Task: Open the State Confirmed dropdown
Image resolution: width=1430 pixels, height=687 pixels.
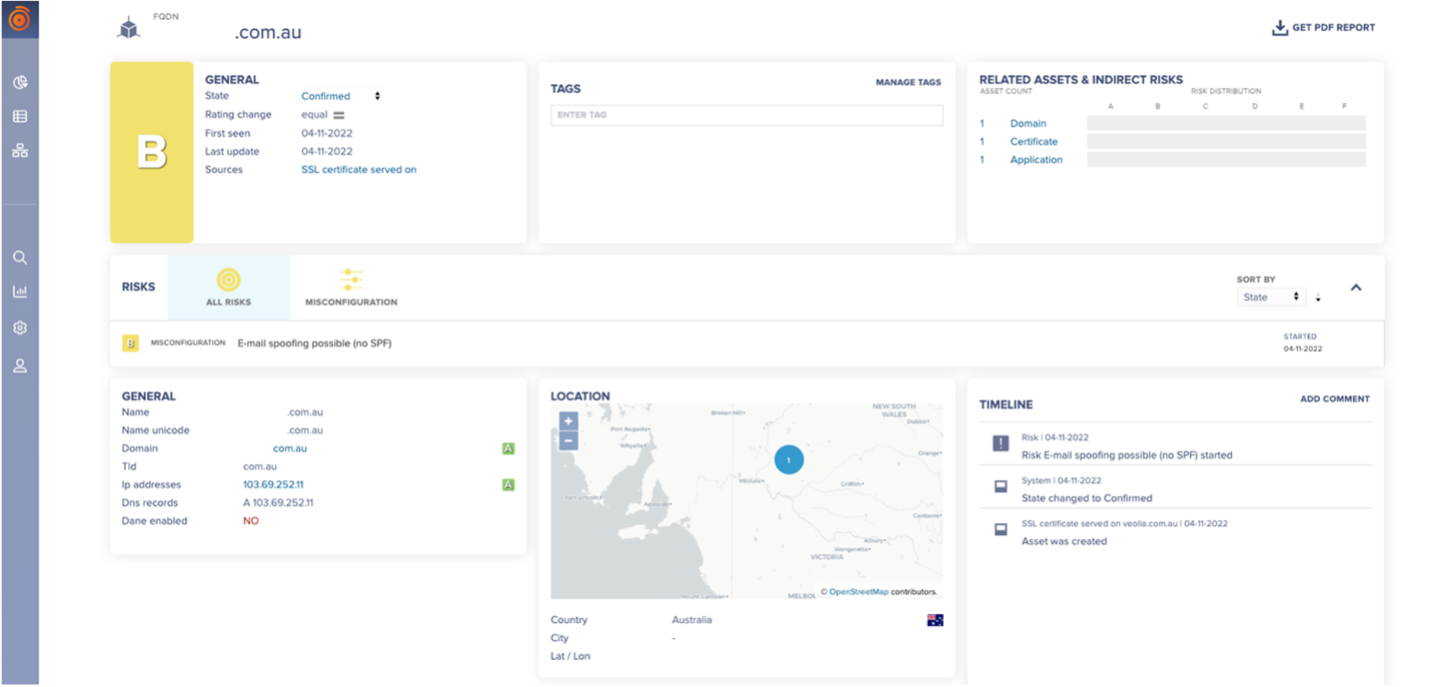Action: point(342,97)
